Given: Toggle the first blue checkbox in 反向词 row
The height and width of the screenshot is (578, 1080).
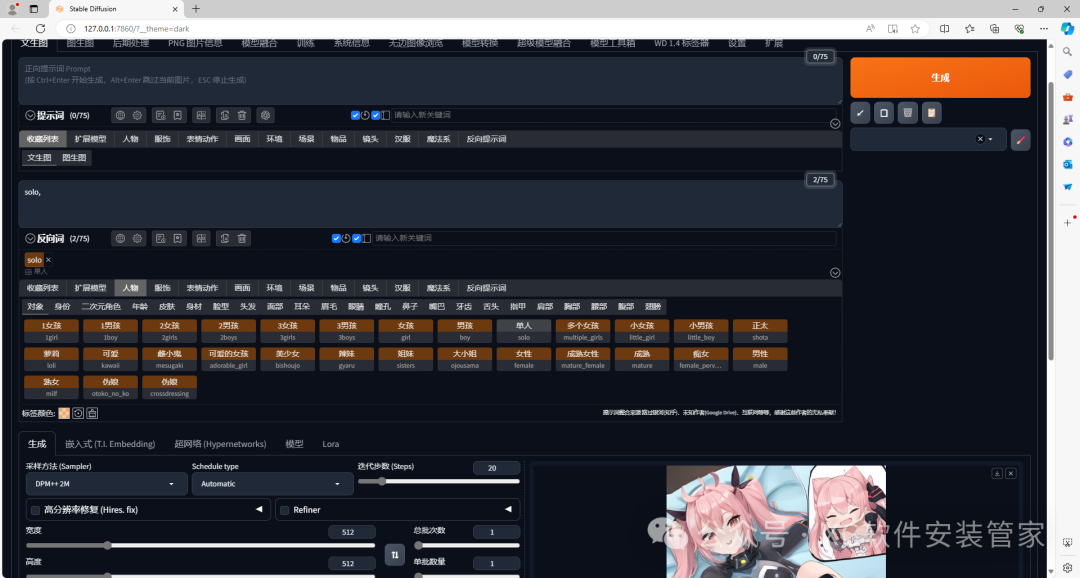Looking at the screenshot, I should 336,238.
